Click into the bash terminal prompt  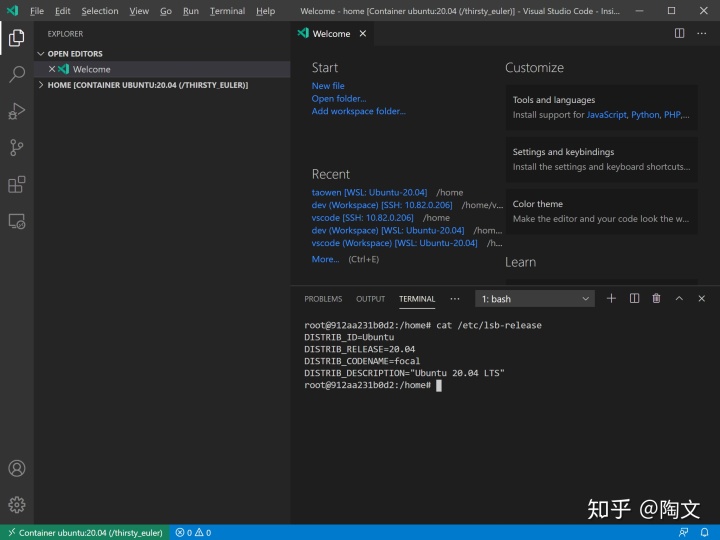(x=439, y=385)
